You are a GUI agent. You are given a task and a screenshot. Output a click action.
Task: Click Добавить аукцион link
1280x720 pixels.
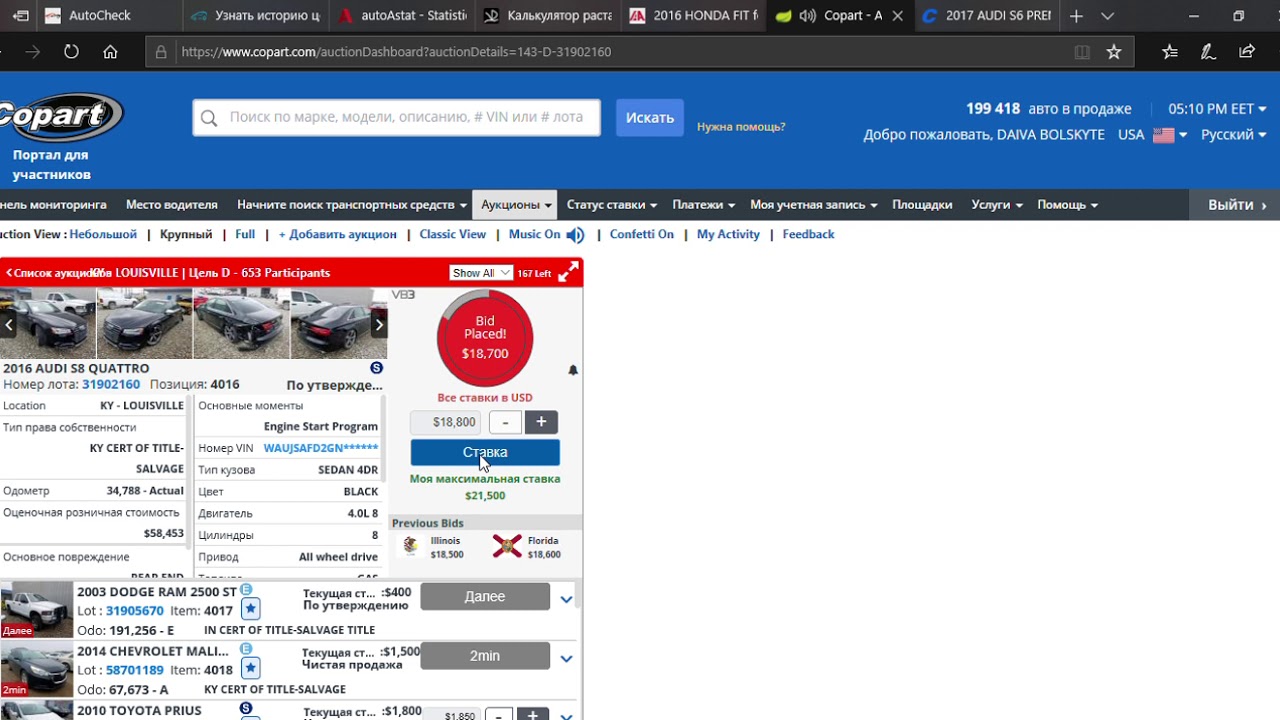[x=338, y=235]
